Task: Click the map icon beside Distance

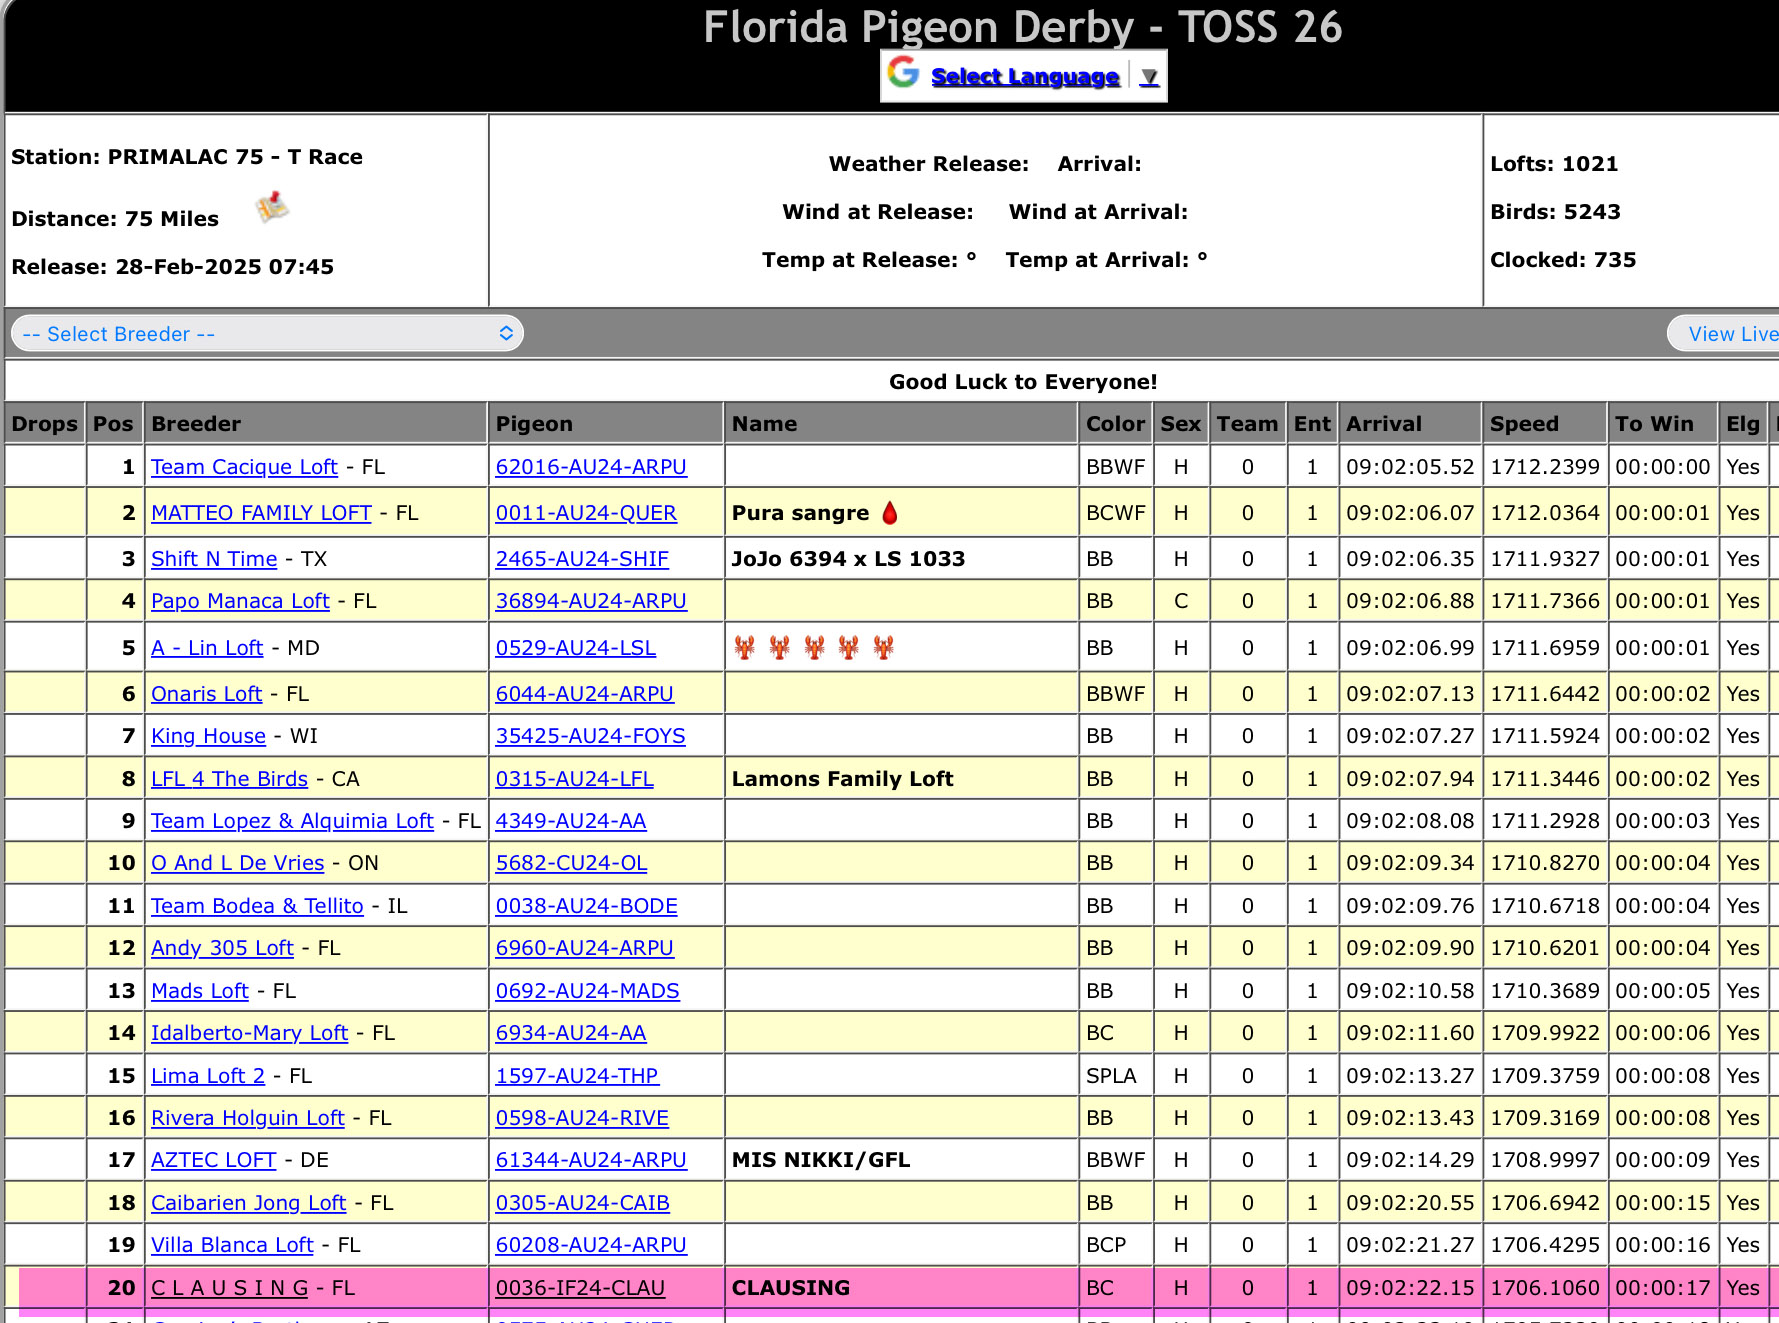Action: [271, 208]
